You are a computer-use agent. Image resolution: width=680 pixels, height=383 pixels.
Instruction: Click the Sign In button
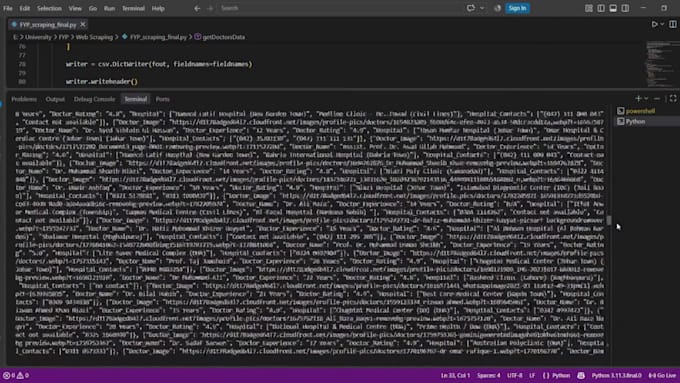[517, 8]
